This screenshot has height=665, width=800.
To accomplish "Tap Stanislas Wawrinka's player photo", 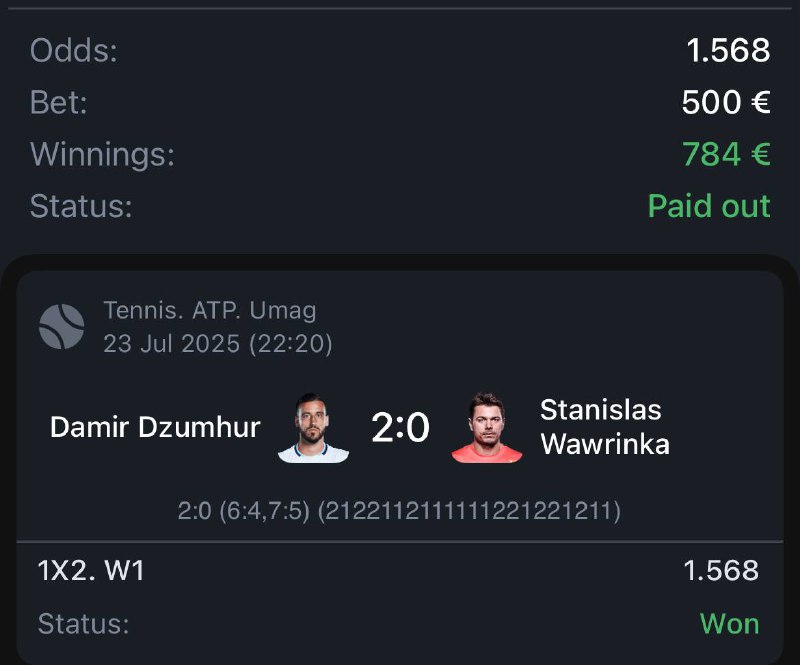I will click(x=486, y=428).
